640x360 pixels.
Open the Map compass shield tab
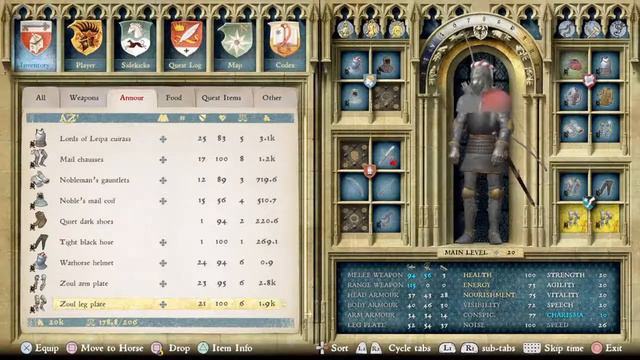click(x=235, y=45)
